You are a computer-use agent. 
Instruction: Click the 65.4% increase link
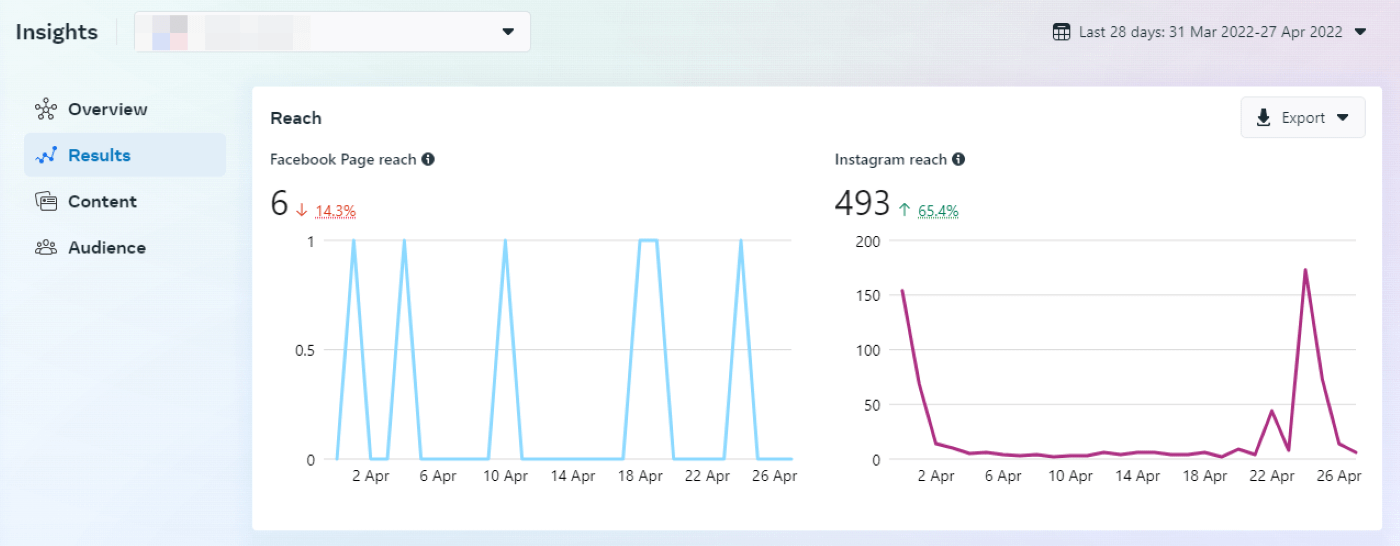point(939,211)
